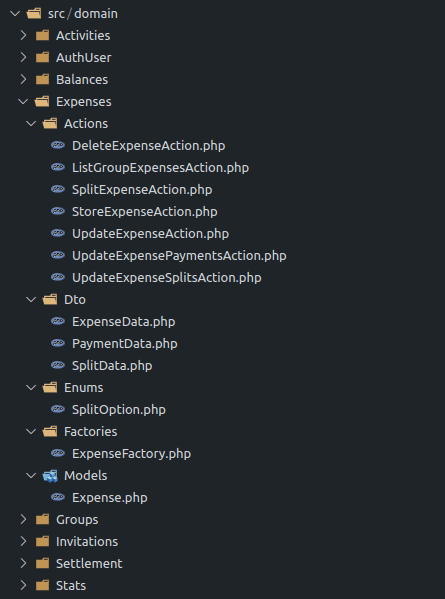Click the folder icon next to Stats
This screenshot has width=445, height=599.
42,585
